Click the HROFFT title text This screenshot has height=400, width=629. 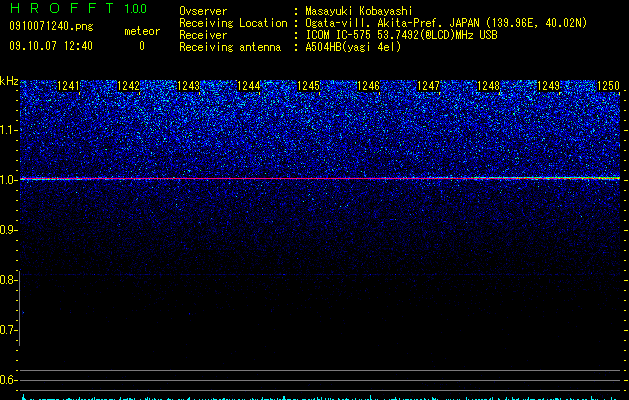click(62, 8)
